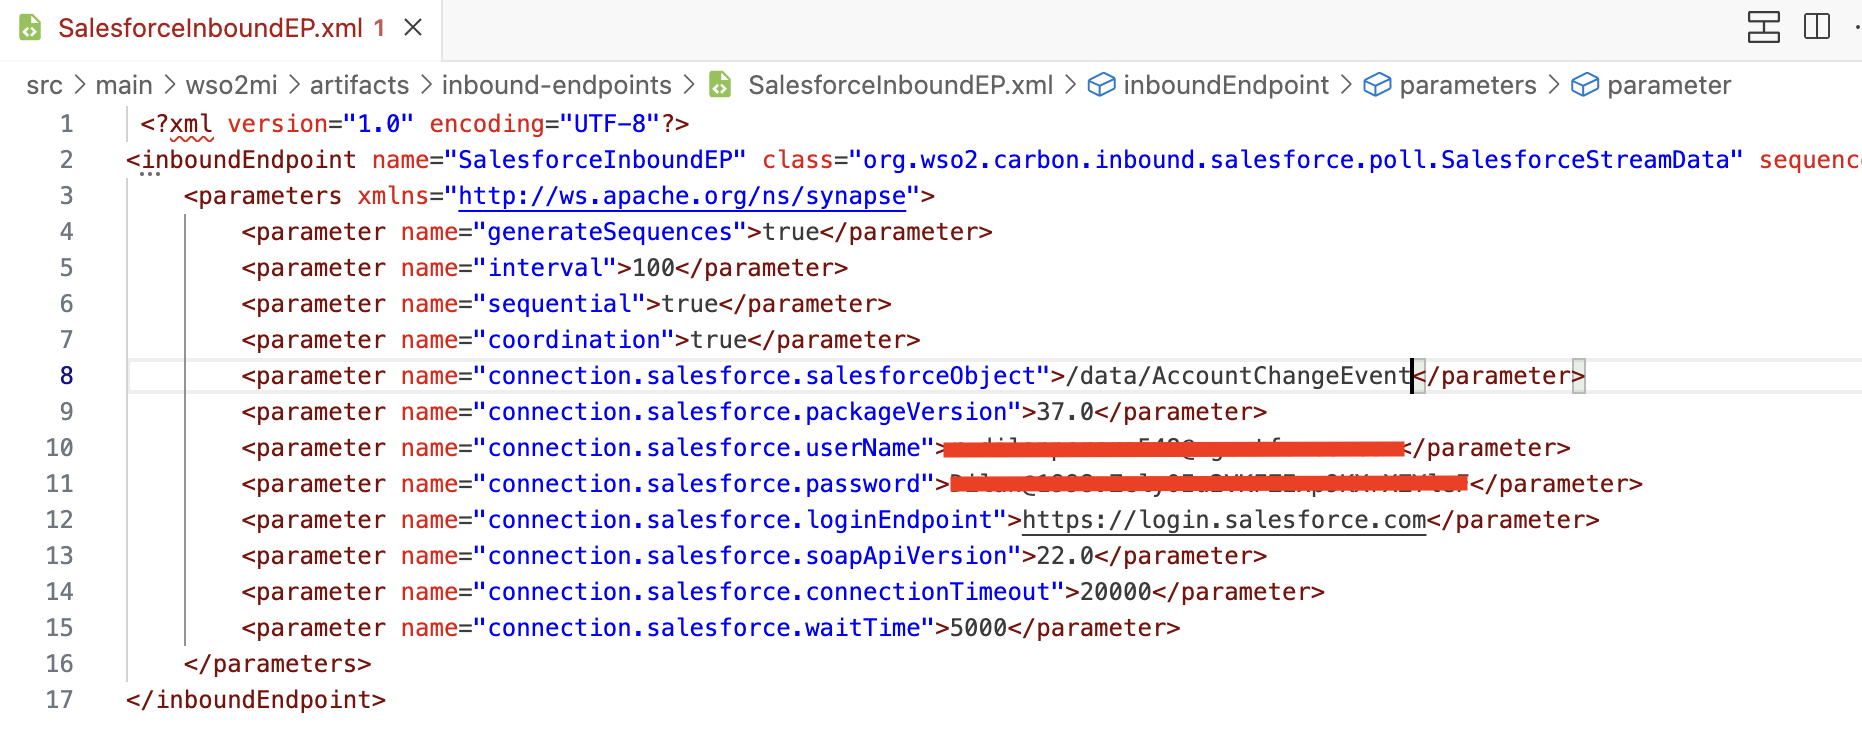Click the packageVersion value 37.0
This screenshot has height=754, width=1862.
point(1065,412)
